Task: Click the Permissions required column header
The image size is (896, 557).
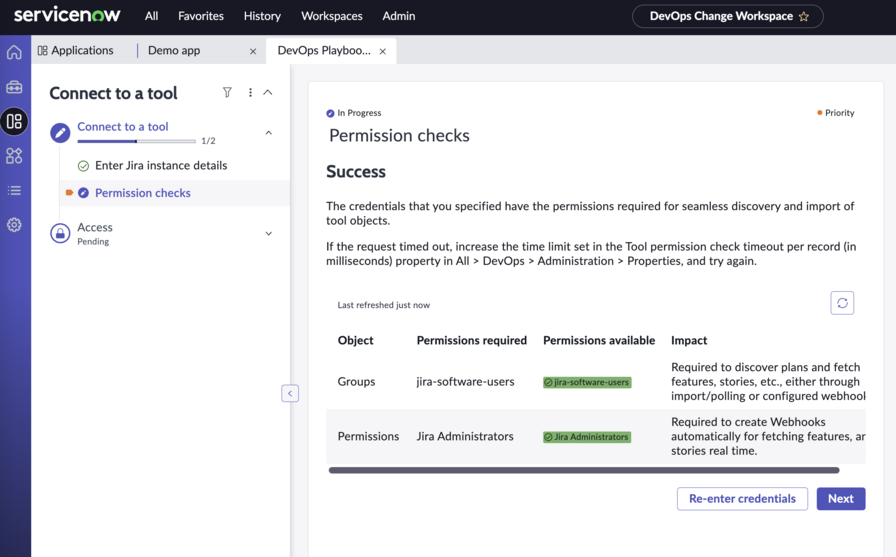Action: click(x=471, y=340)
